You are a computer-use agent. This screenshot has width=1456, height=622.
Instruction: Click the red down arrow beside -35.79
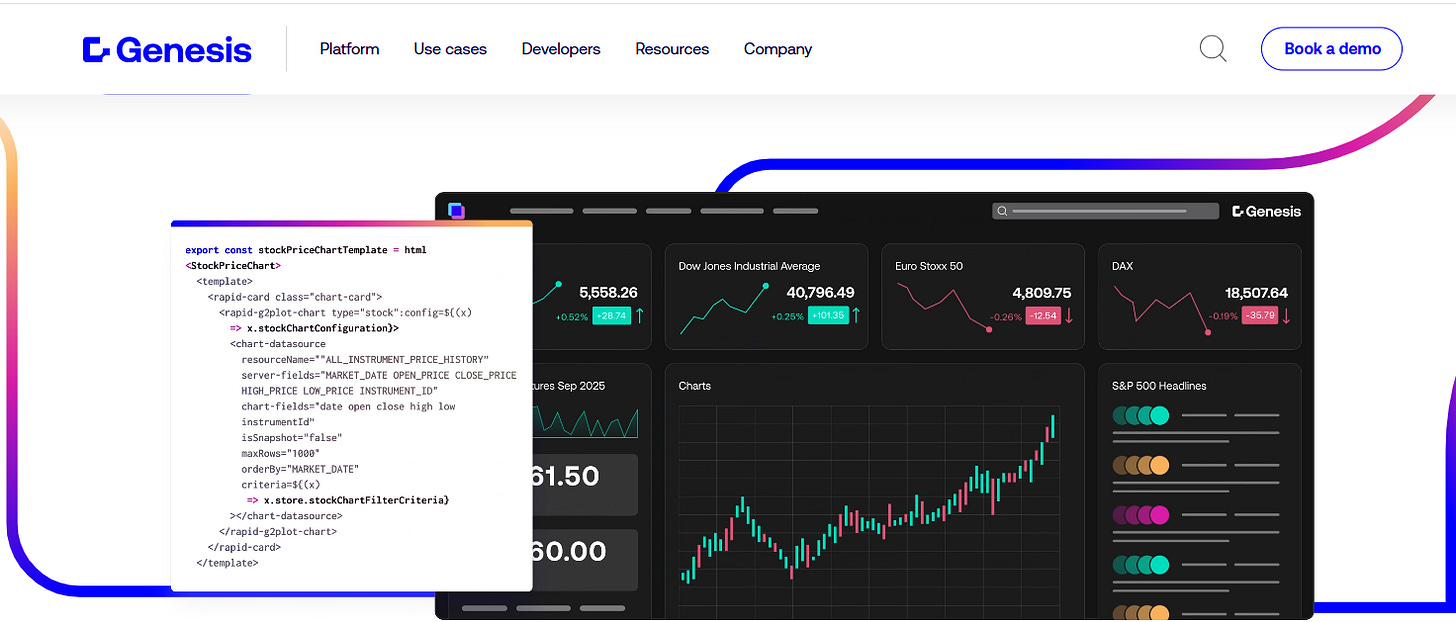point(1286,316)
